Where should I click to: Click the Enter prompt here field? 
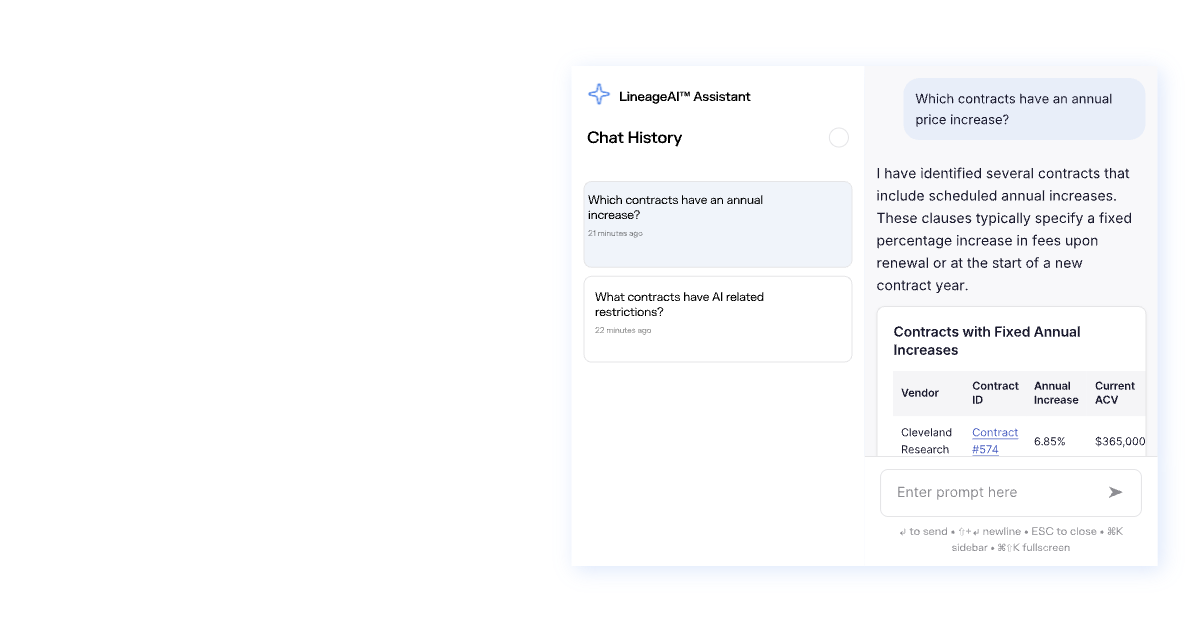coord(995,492)
